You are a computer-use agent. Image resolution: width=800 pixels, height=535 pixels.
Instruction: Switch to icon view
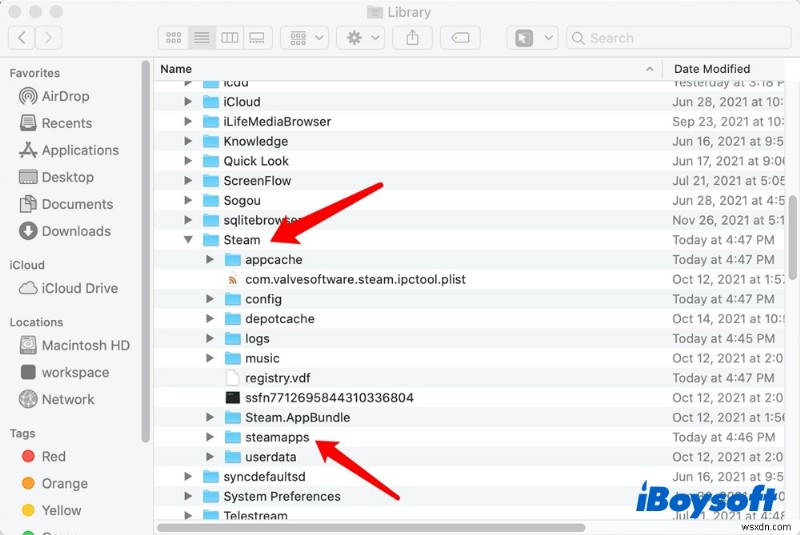tap(173, 38)
